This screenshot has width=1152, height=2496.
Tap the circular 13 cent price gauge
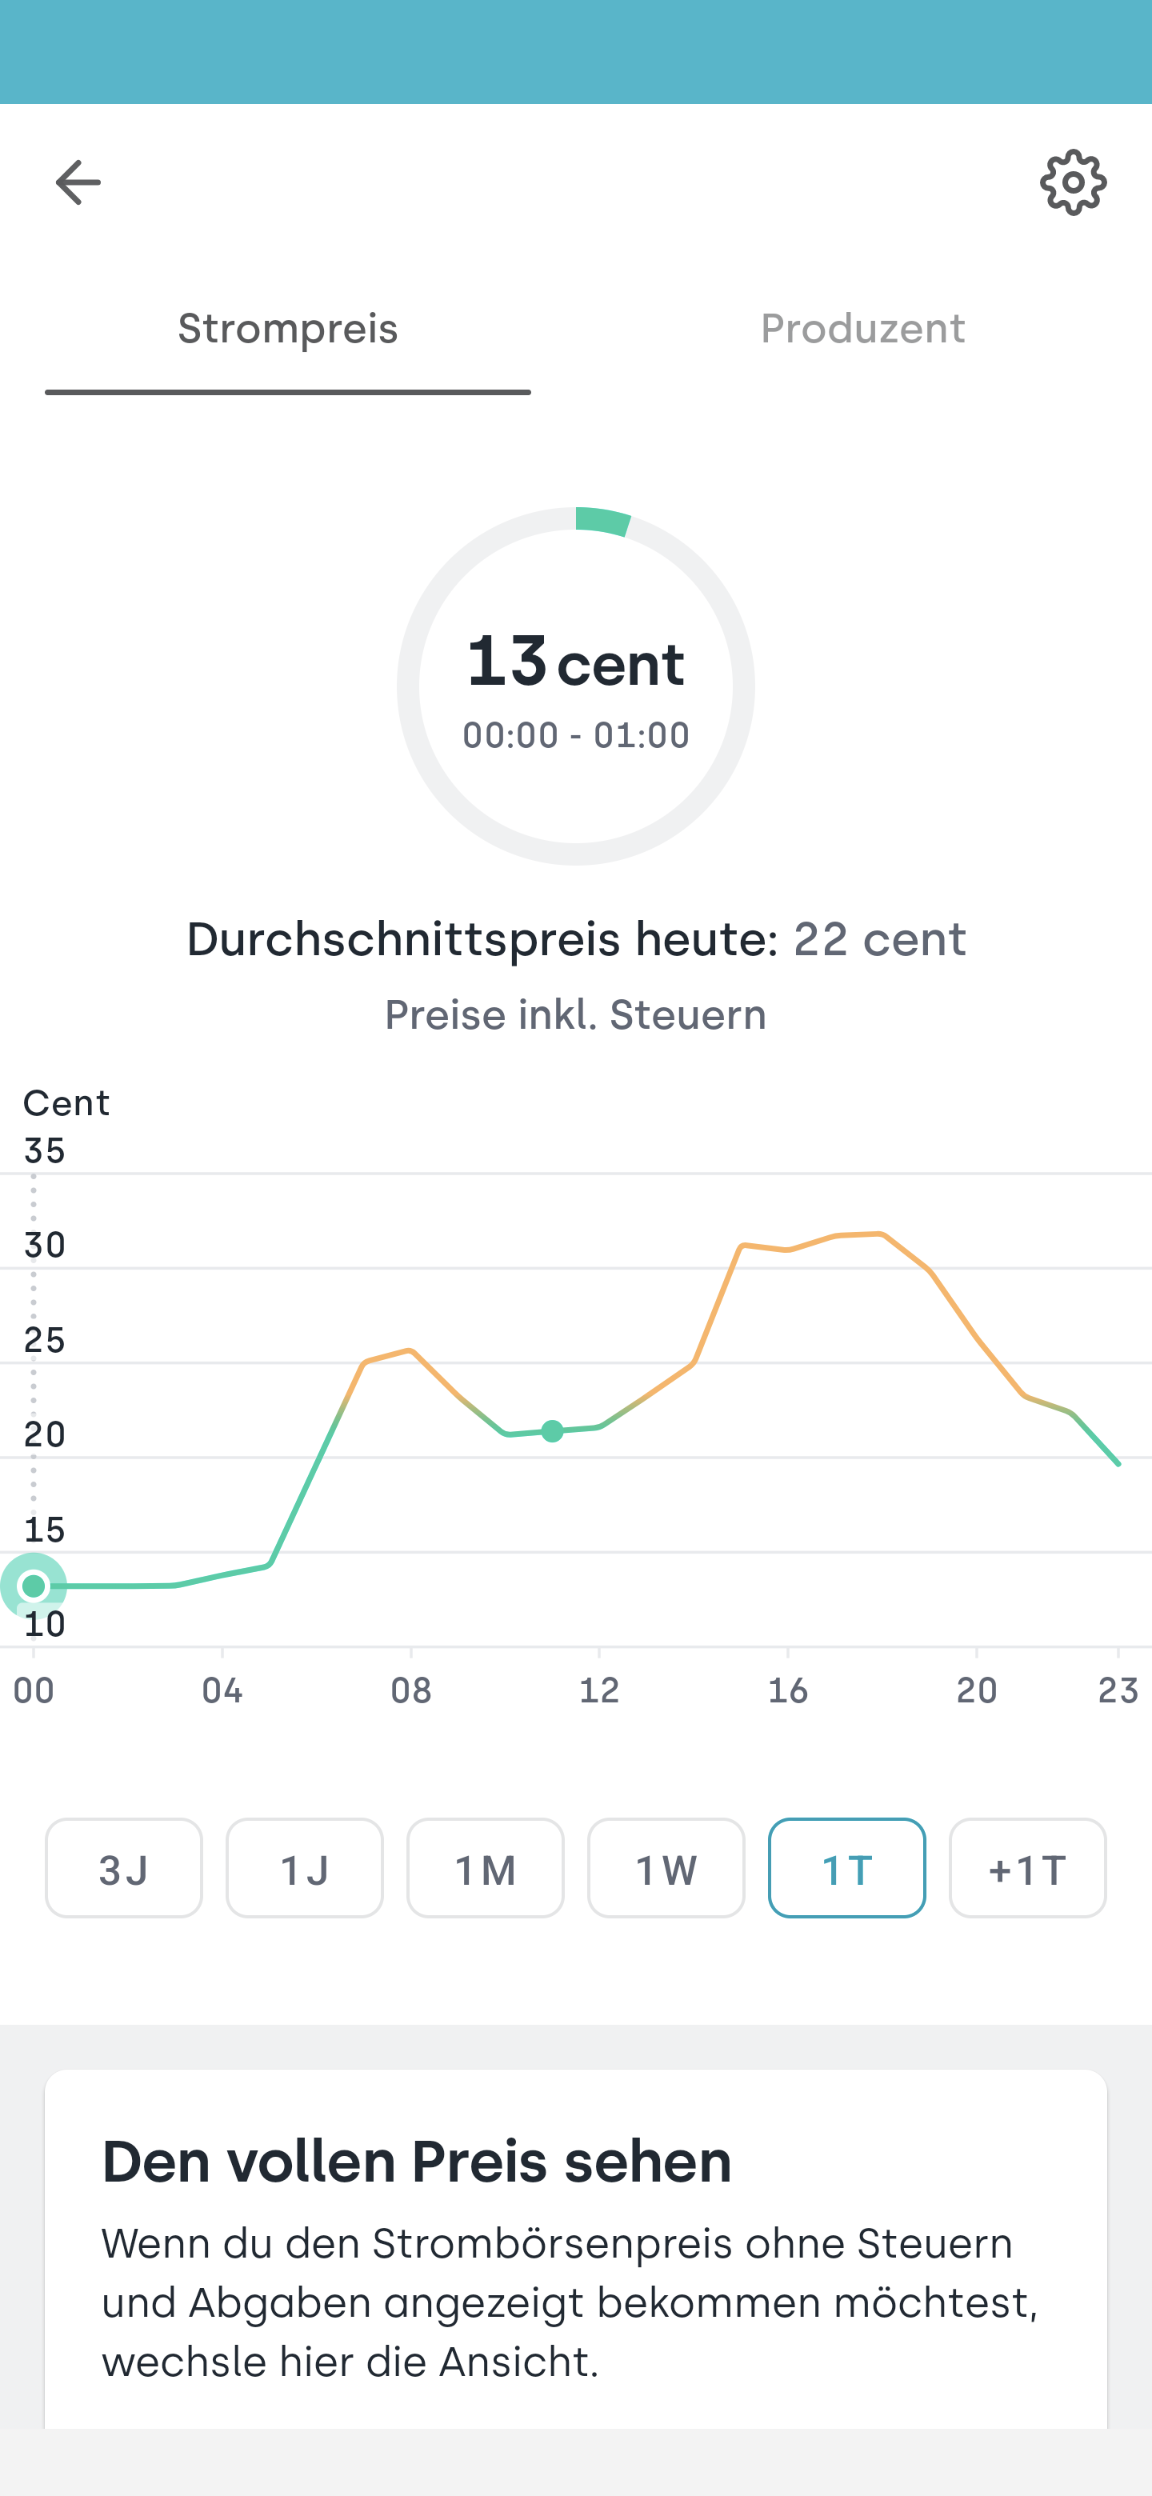[x=576, y=686]
